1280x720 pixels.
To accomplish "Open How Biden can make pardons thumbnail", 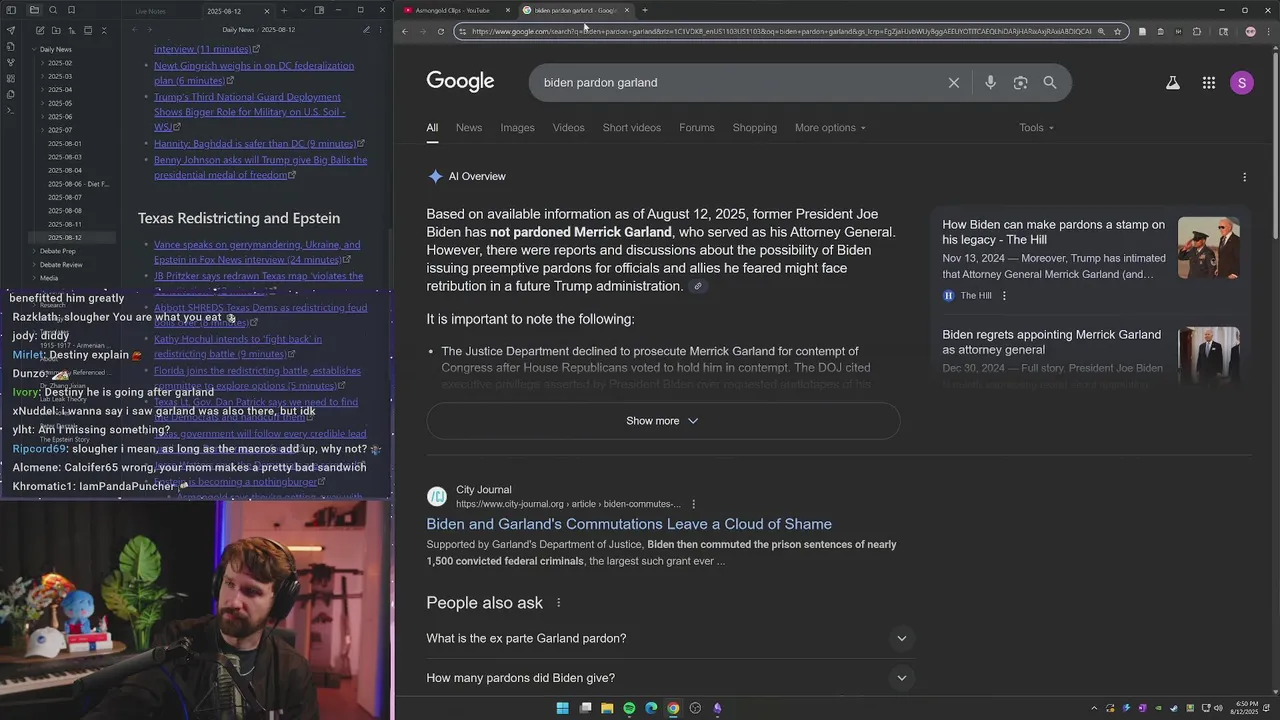I will click(1209, 248).
